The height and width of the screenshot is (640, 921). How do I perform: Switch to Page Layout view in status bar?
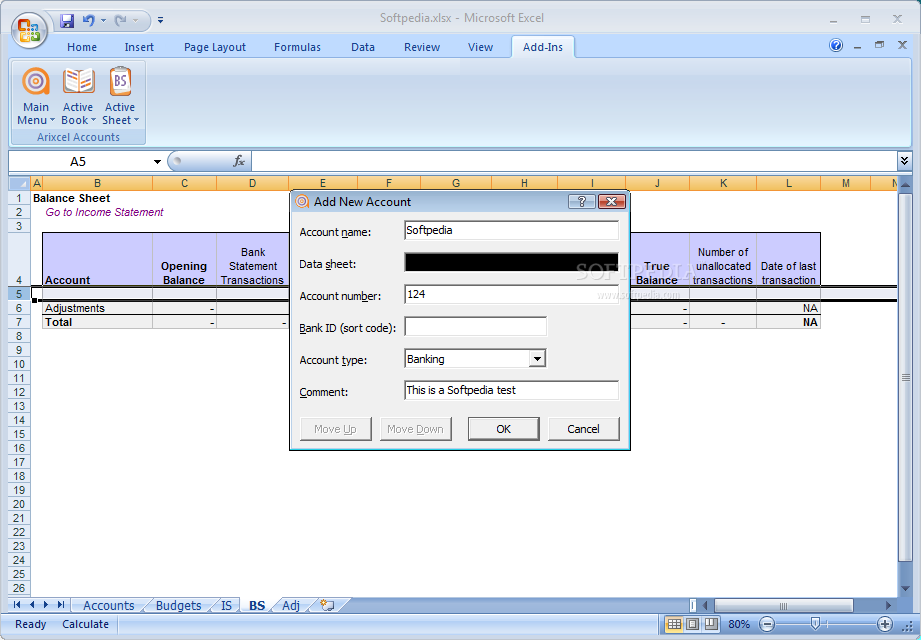[693, 624]
